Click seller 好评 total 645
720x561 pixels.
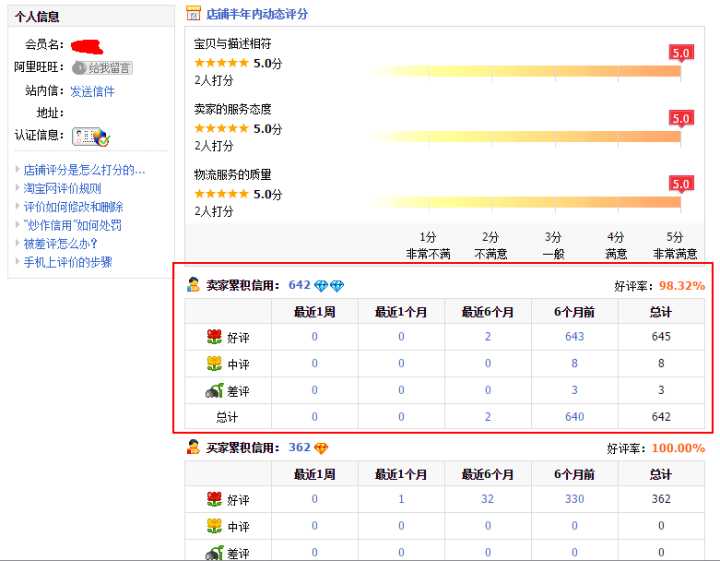661,337
